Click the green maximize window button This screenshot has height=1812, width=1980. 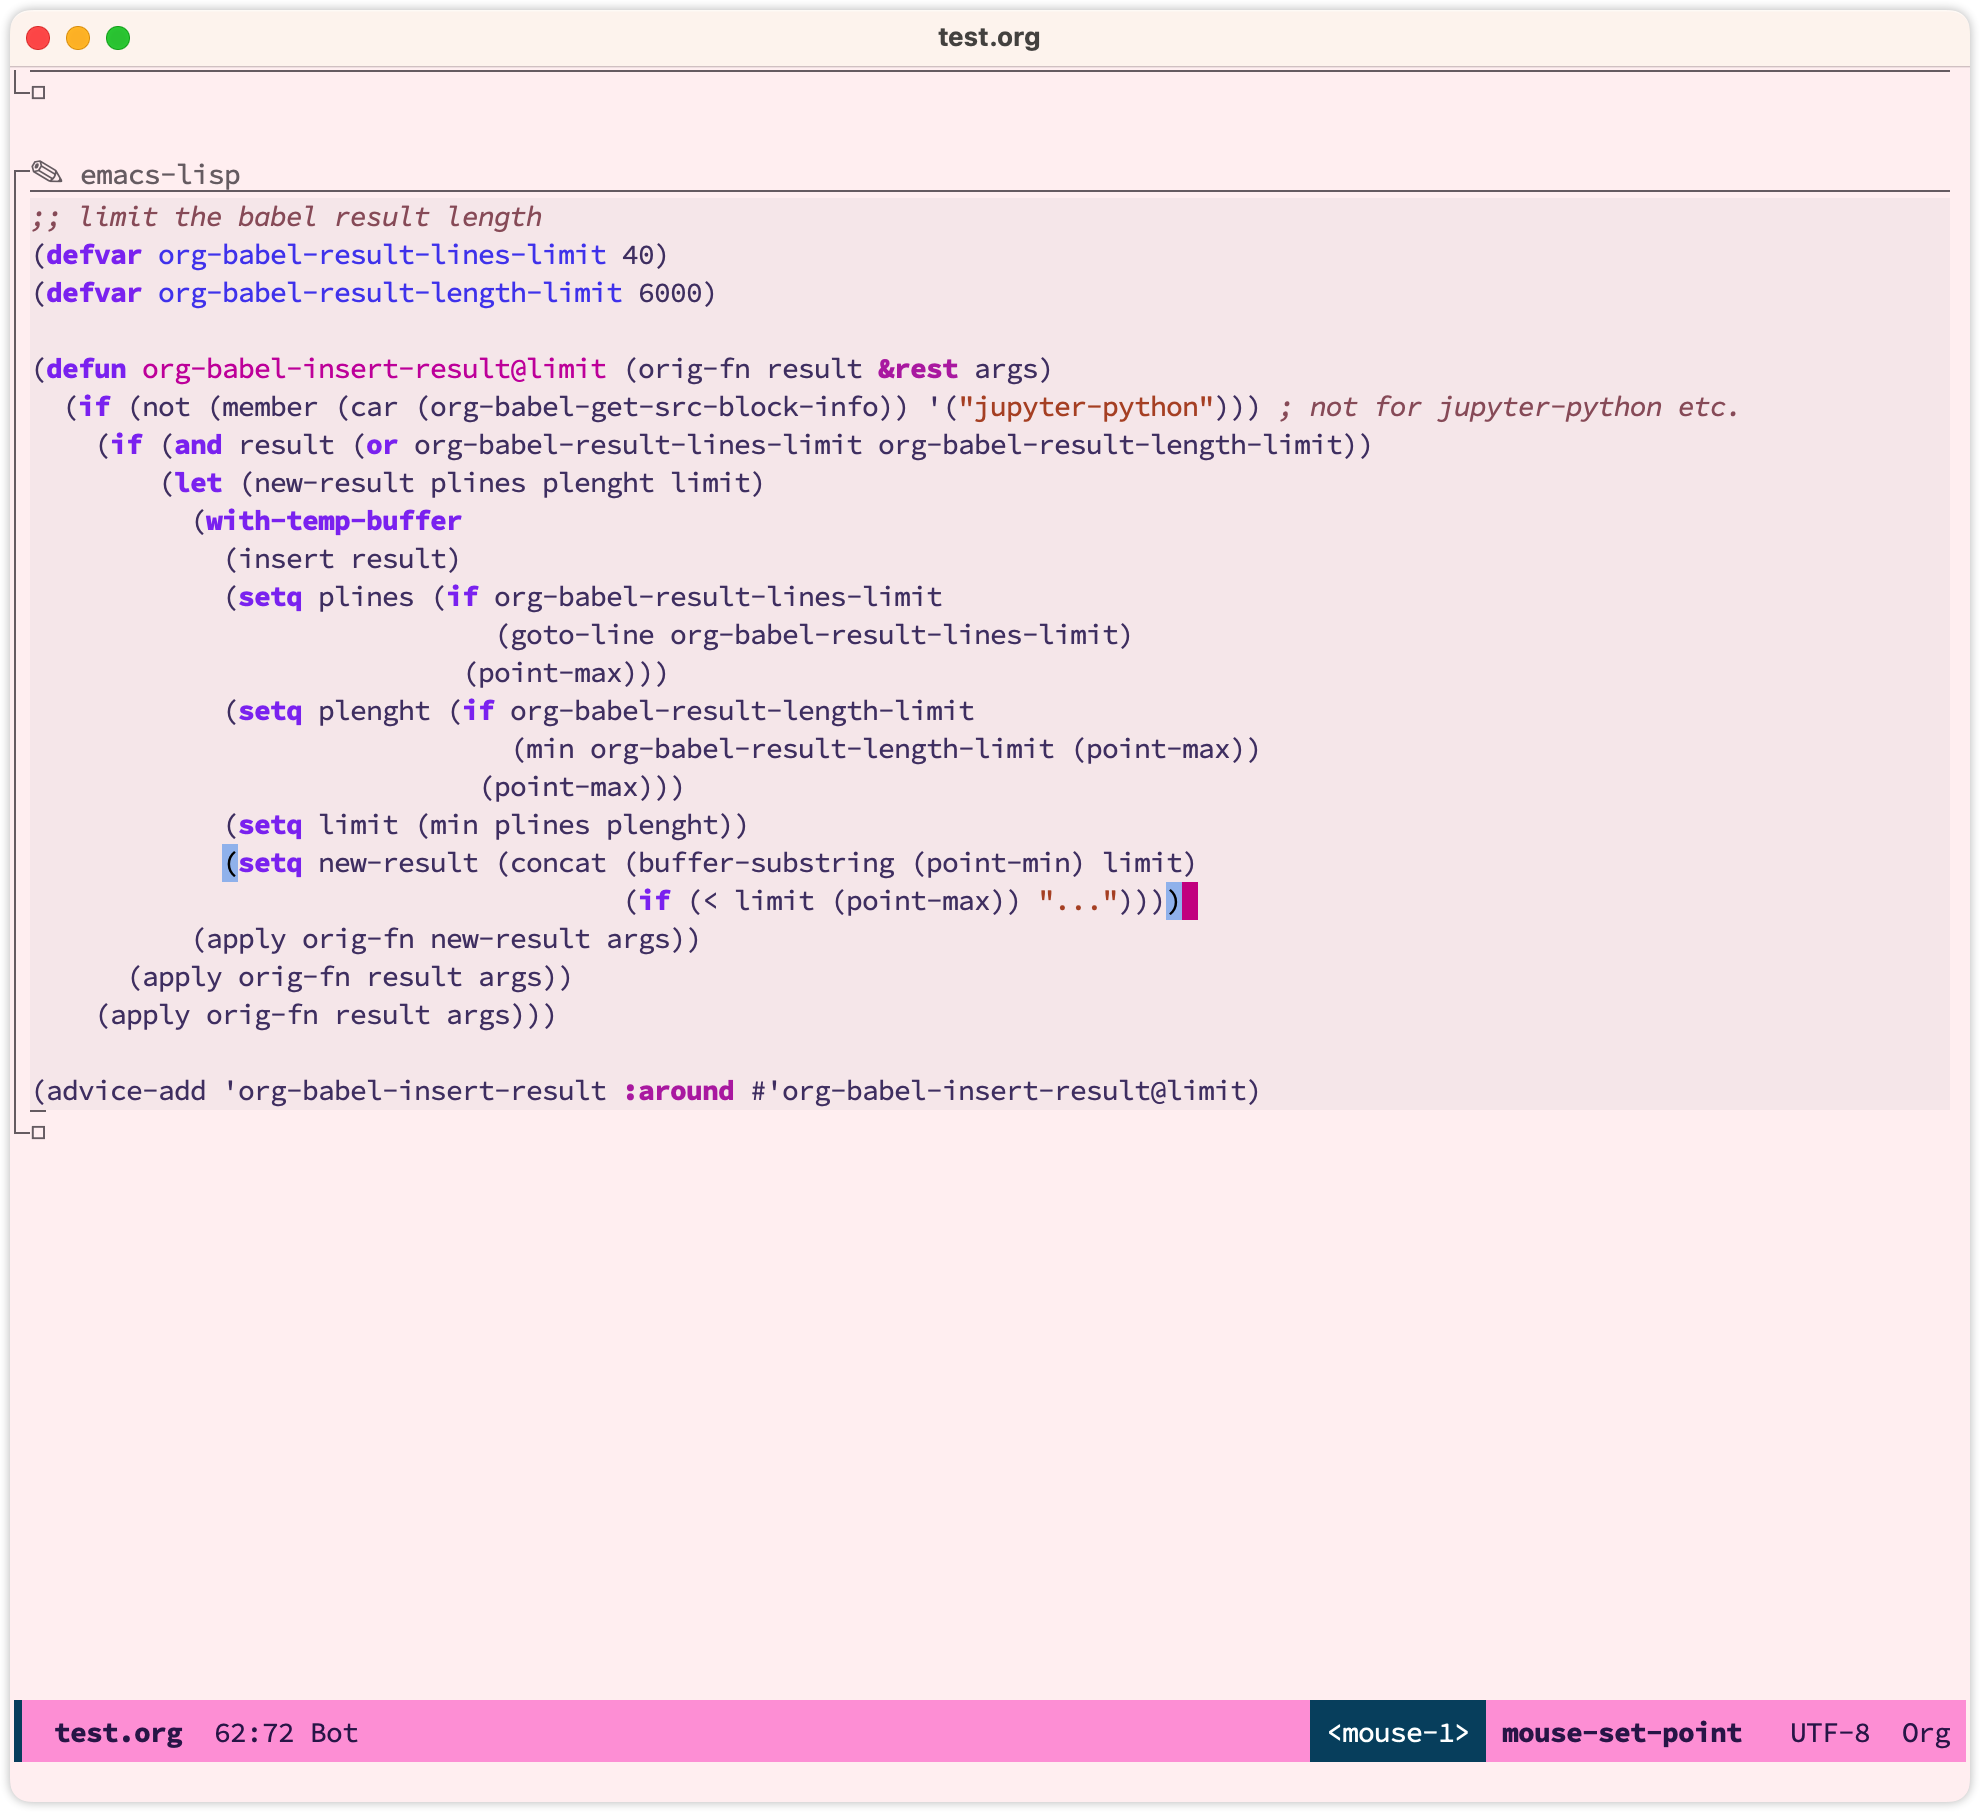118,38
